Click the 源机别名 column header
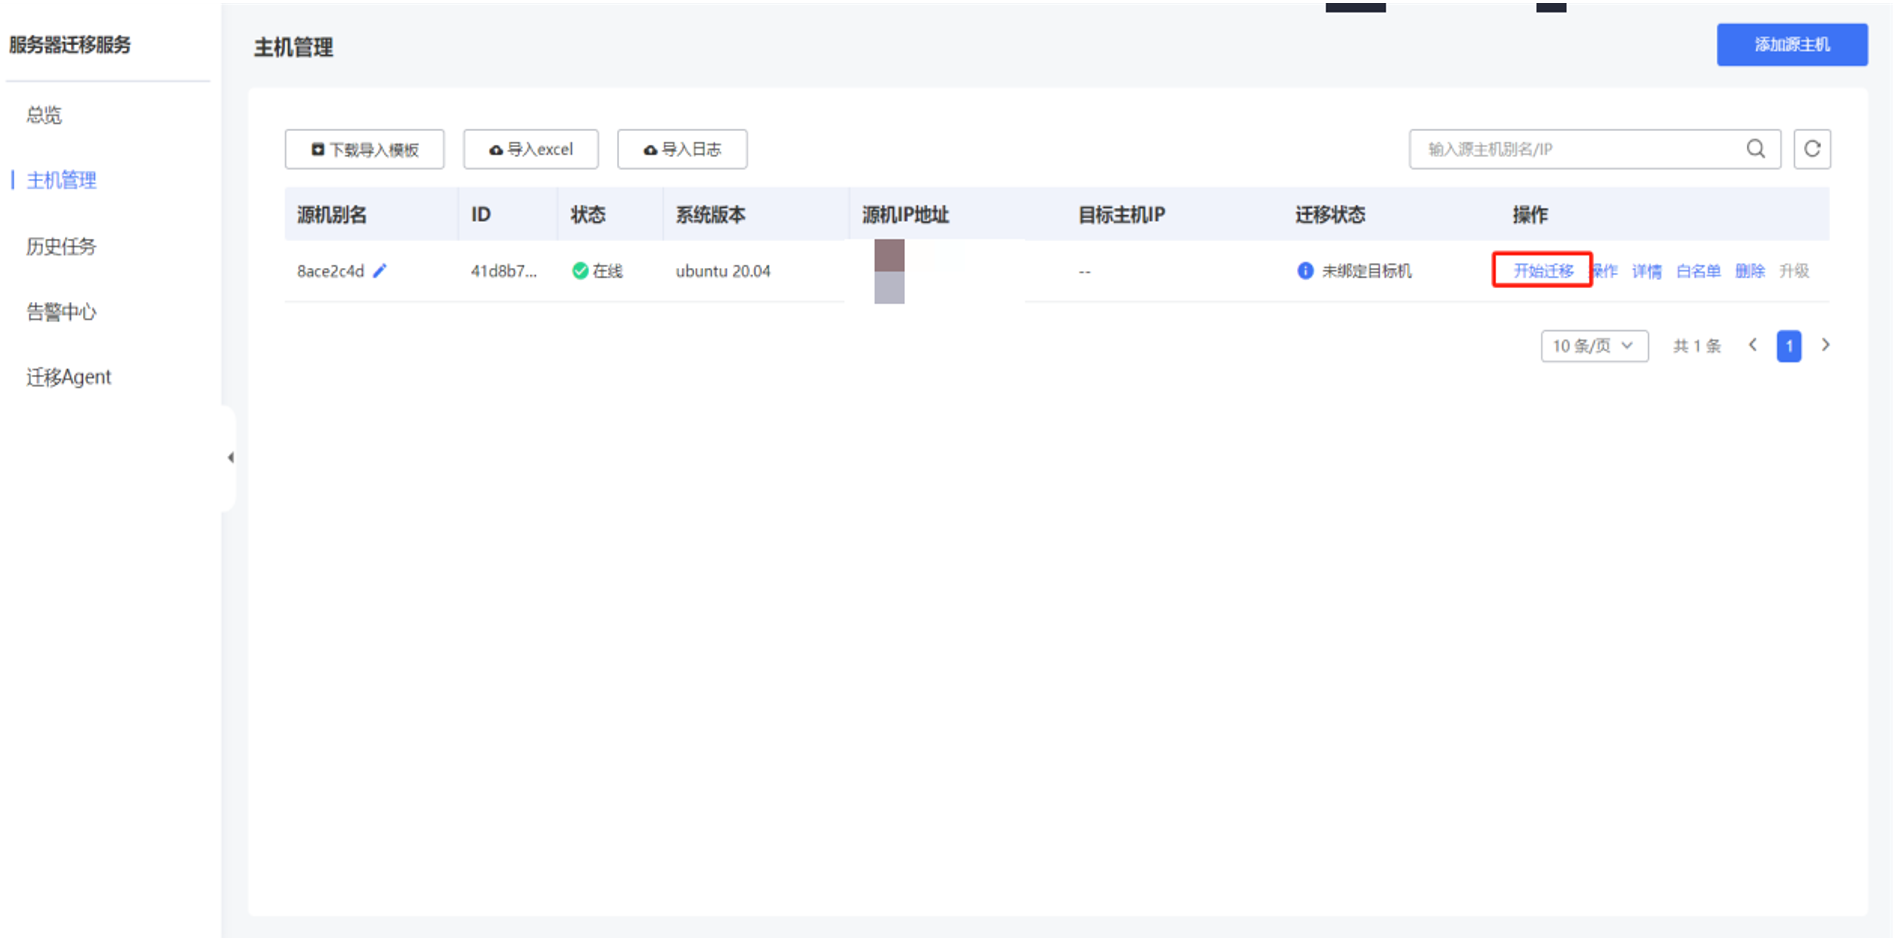The image size is (1894, 938). [x=332, y=215]
